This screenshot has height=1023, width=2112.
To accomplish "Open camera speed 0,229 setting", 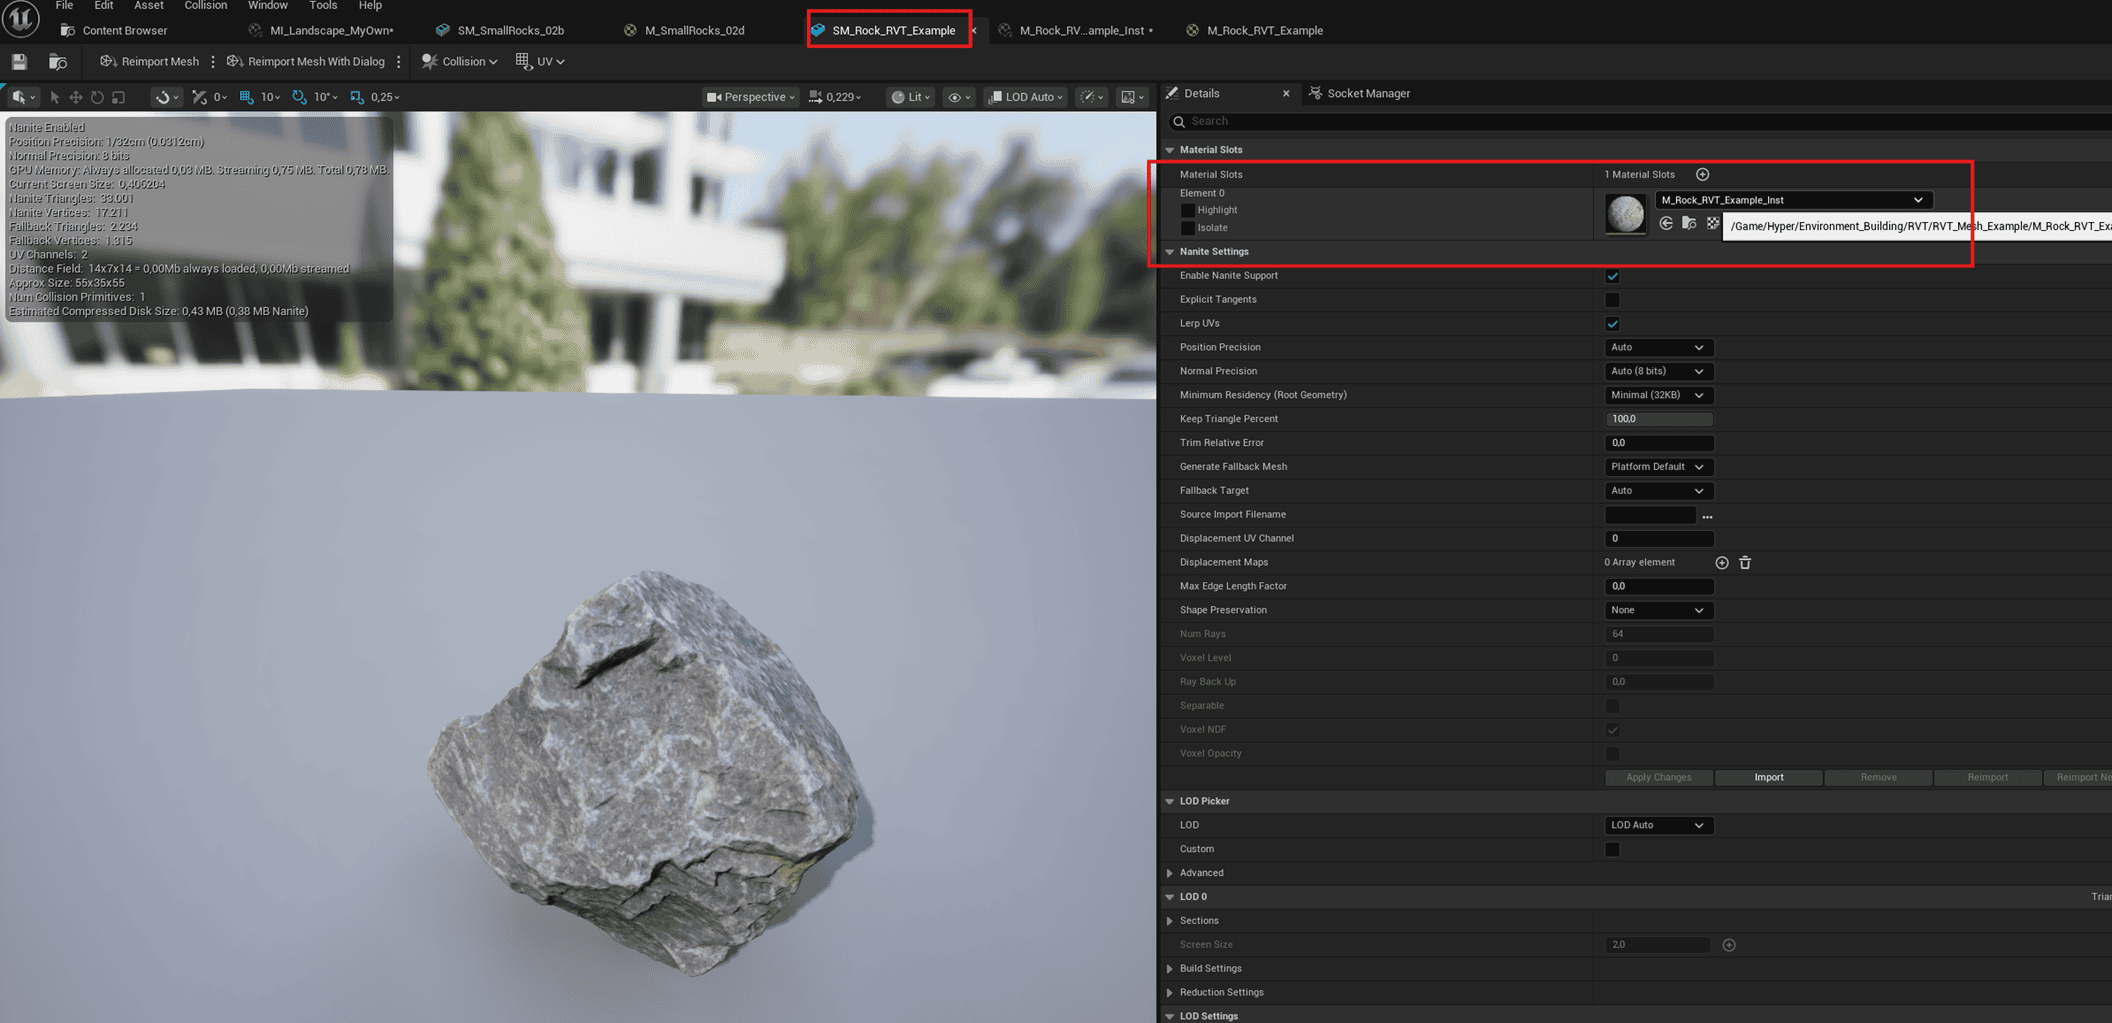I will (x=835, y=97).
